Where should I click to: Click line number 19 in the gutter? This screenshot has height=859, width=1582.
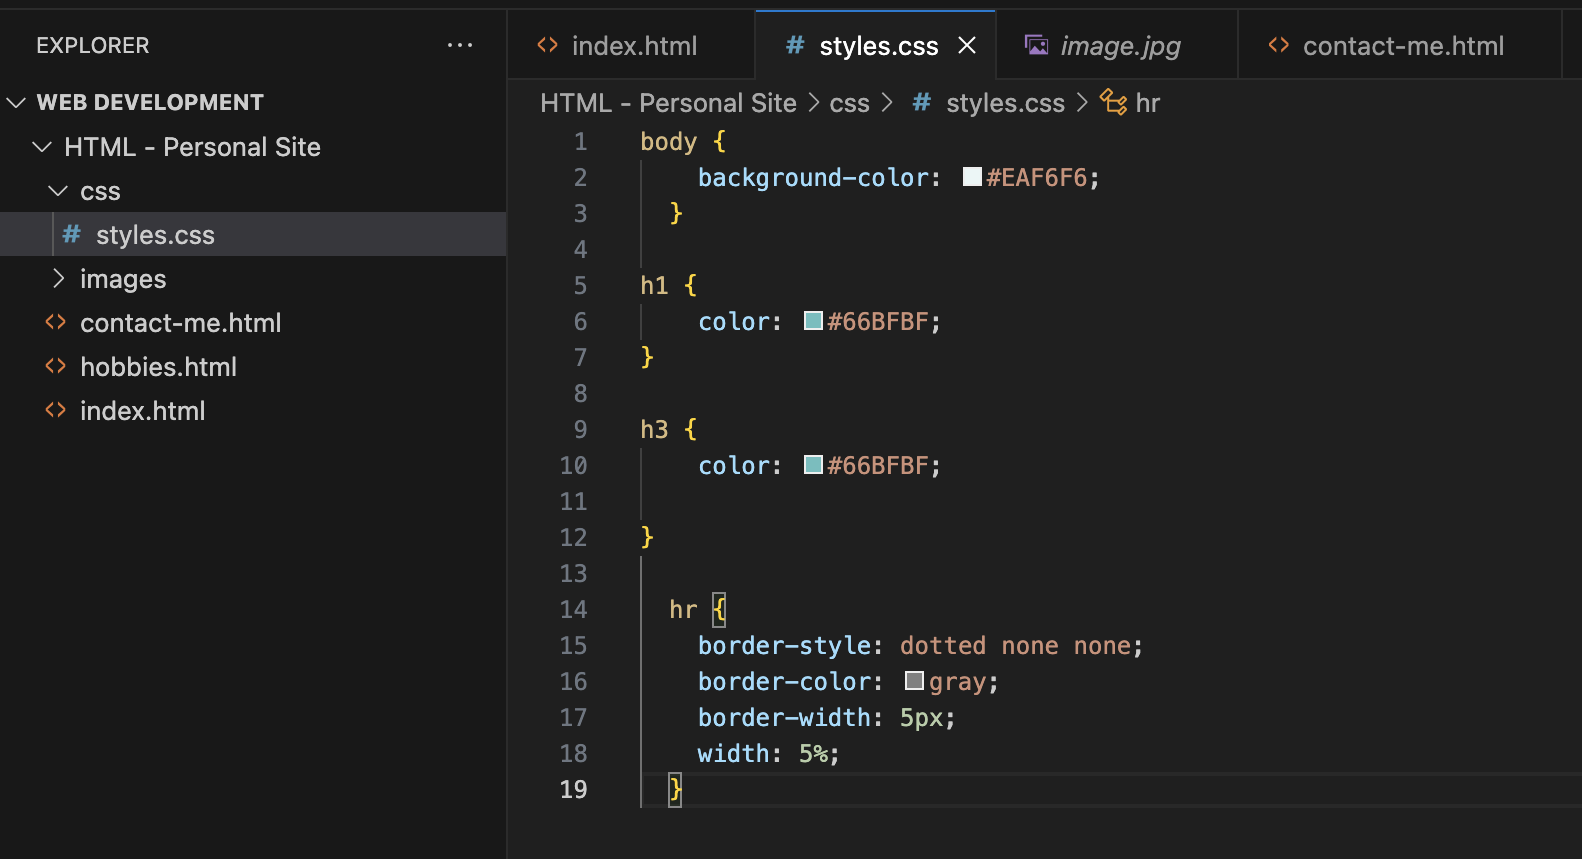(573, 789)
